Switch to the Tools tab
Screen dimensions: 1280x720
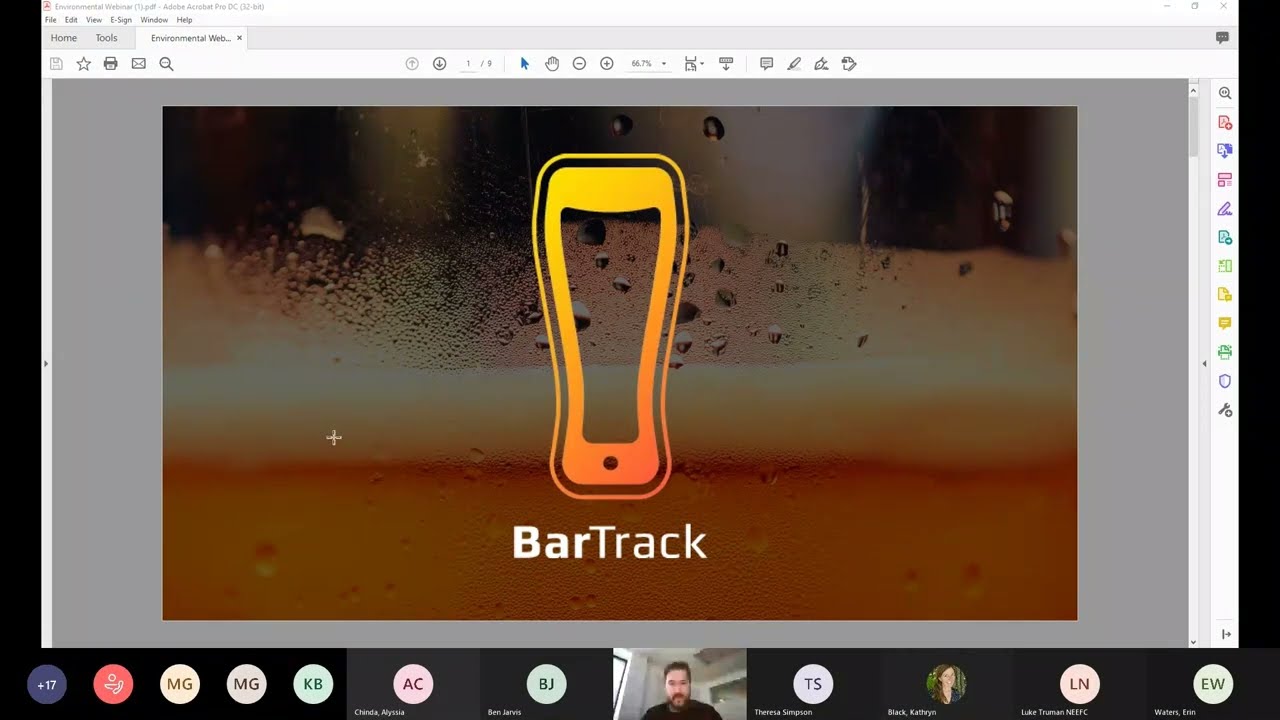[106, 38]
